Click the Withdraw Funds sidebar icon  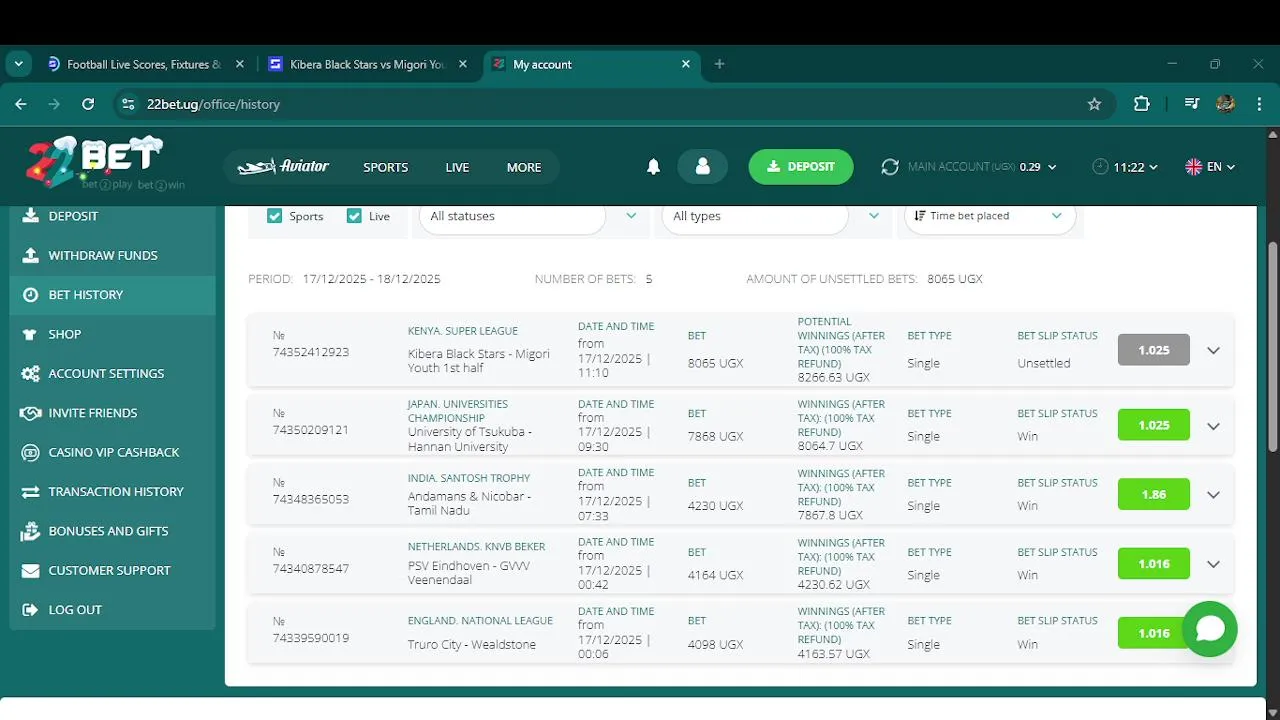click(x=30, y=255)
